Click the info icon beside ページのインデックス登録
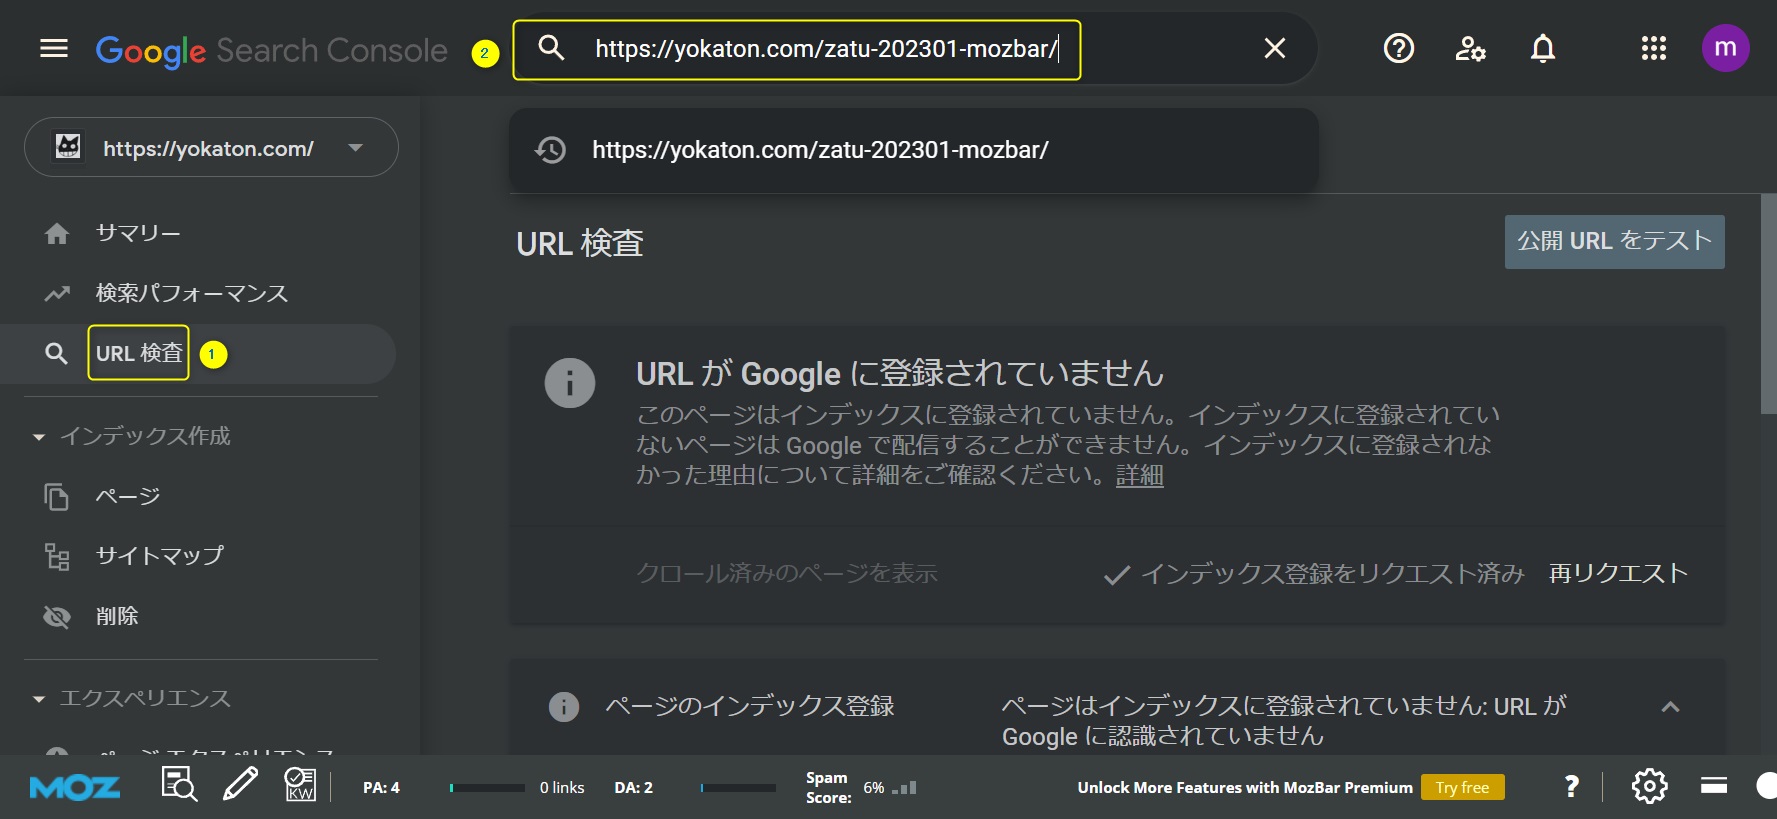 (564, 707)
